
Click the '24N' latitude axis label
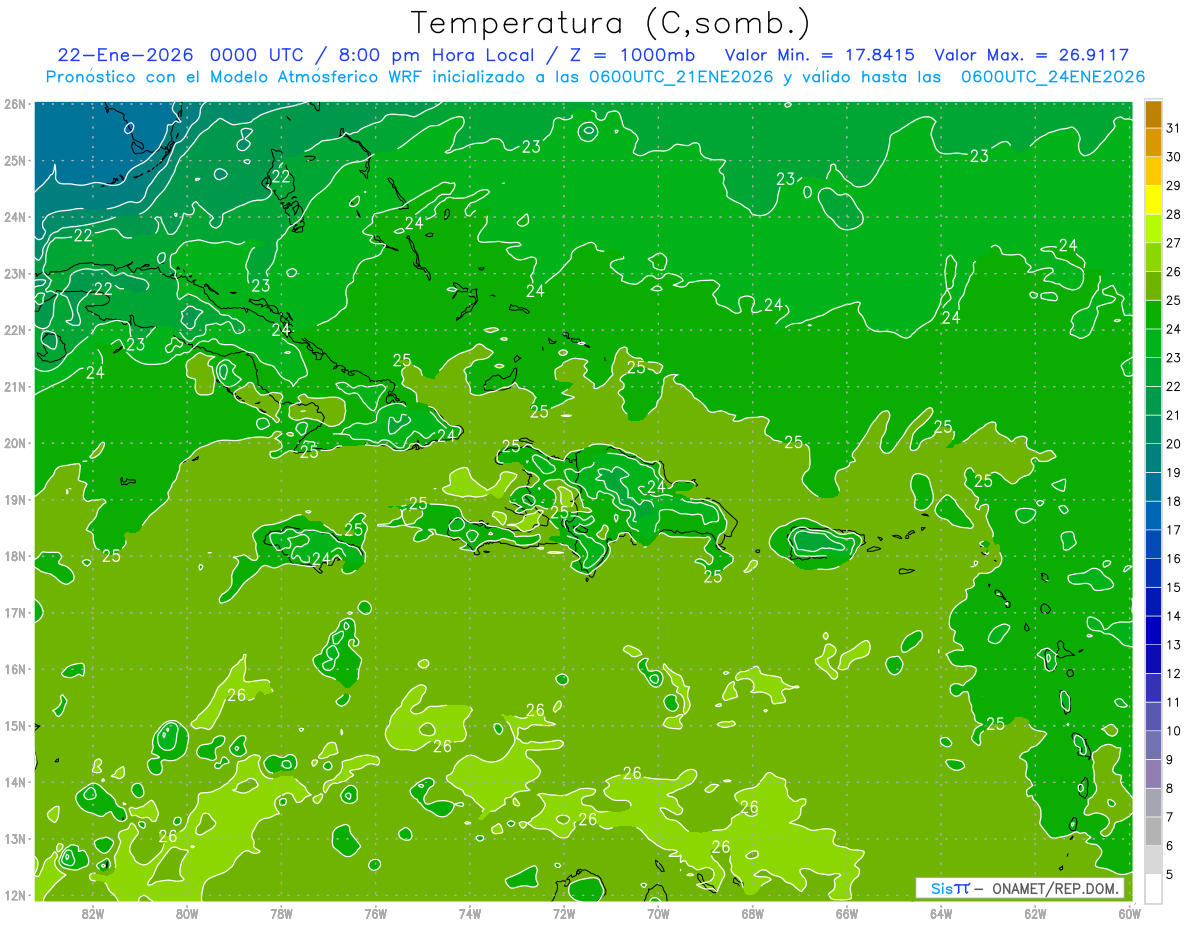pos(15,217)
